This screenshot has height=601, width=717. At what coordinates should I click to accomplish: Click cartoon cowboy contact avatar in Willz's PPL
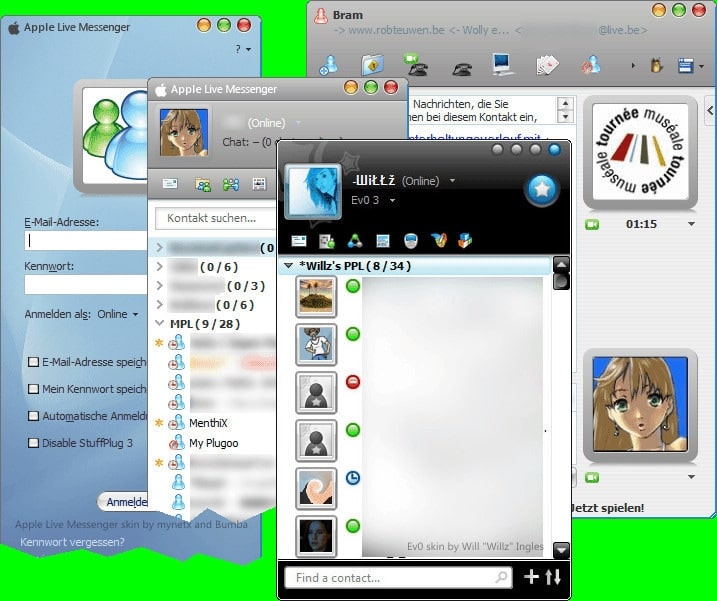click(x=316, y=344)
